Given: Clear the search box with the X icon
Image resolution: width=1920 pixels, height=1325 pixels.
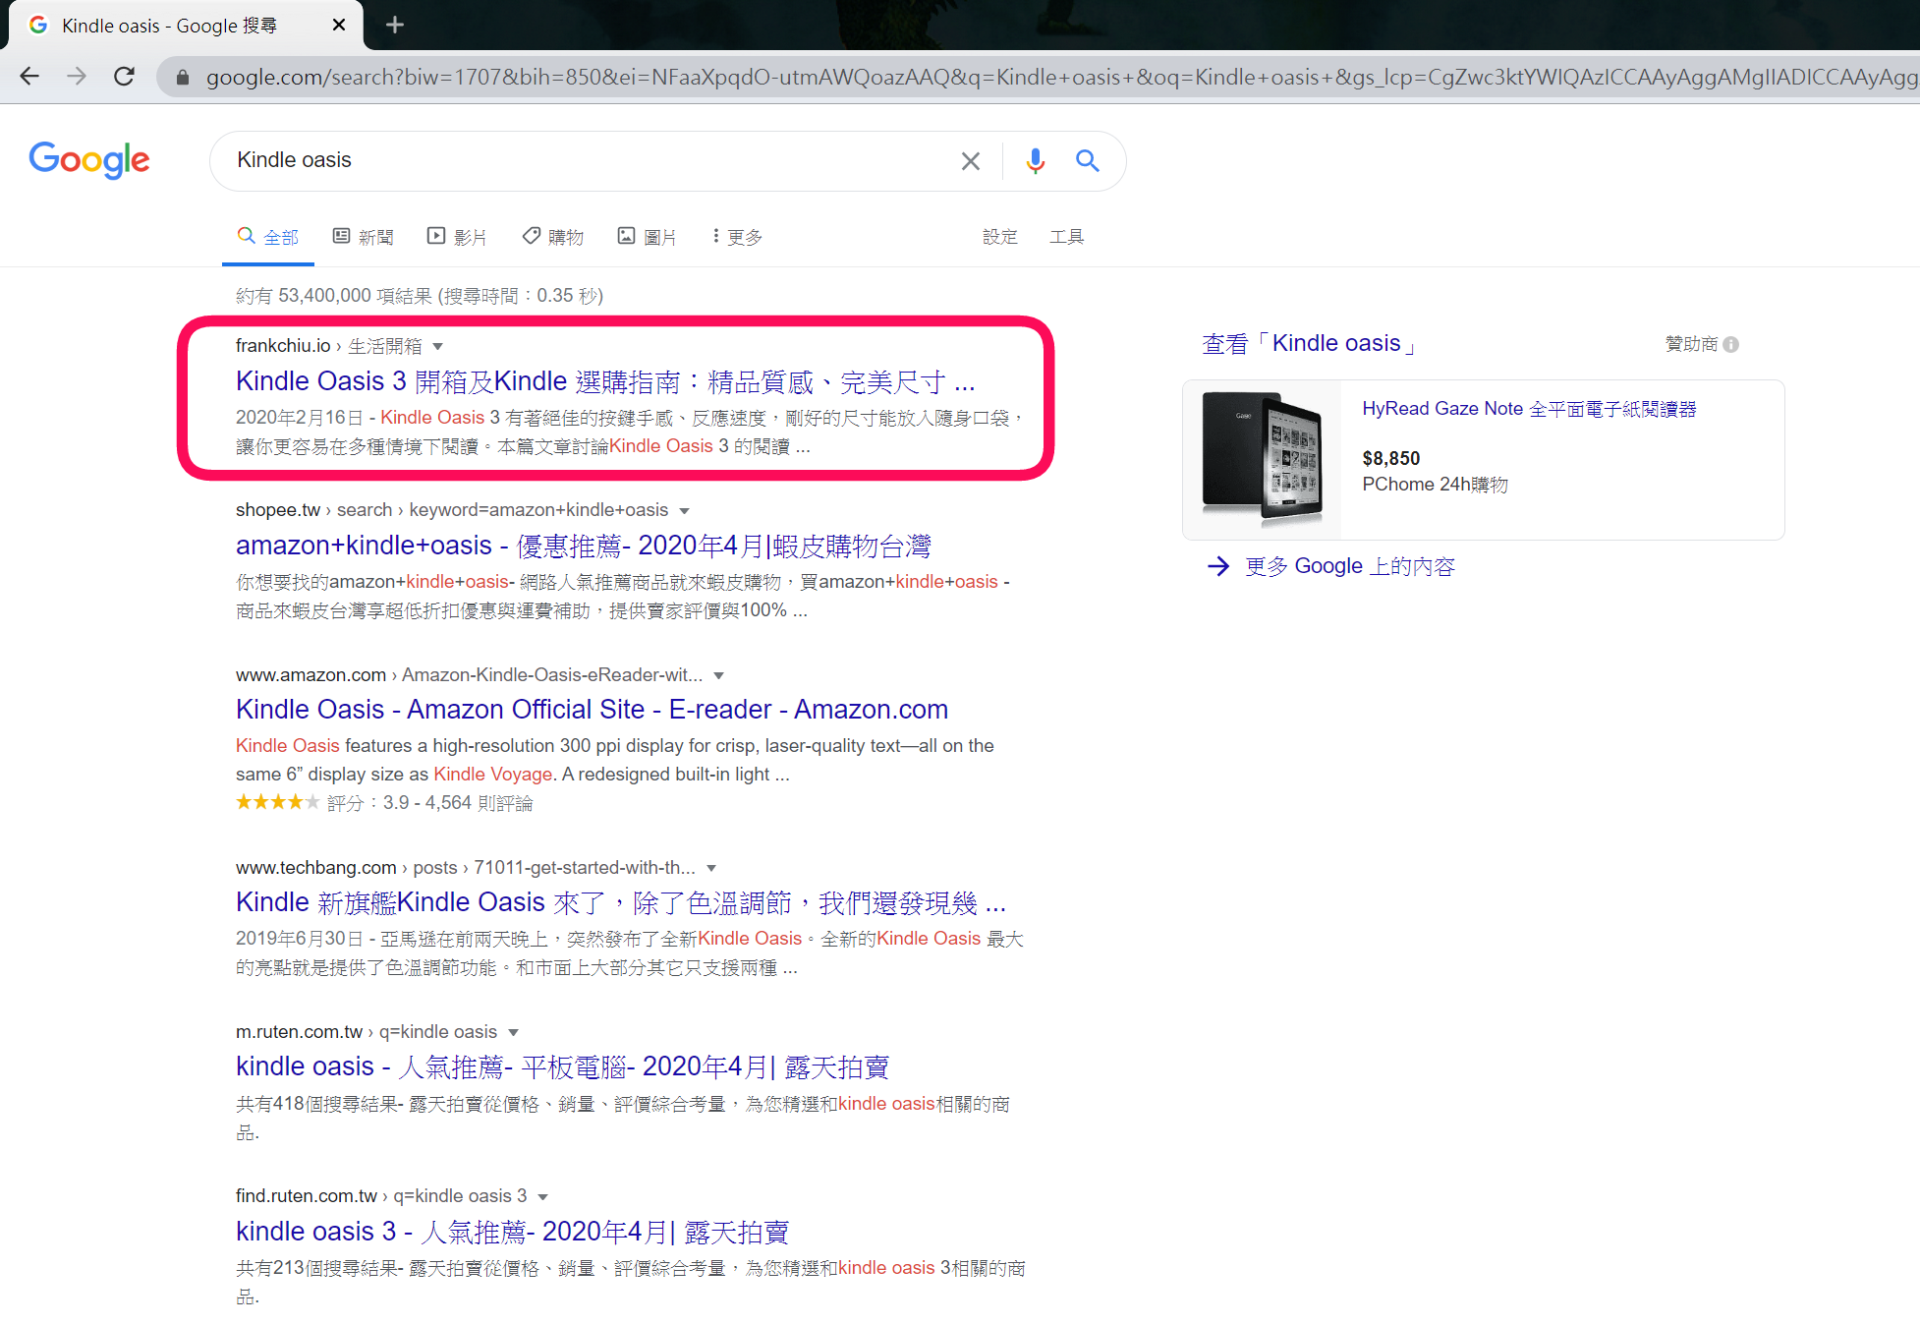Looking at the screenshot, I should click(x=969, y=160).
